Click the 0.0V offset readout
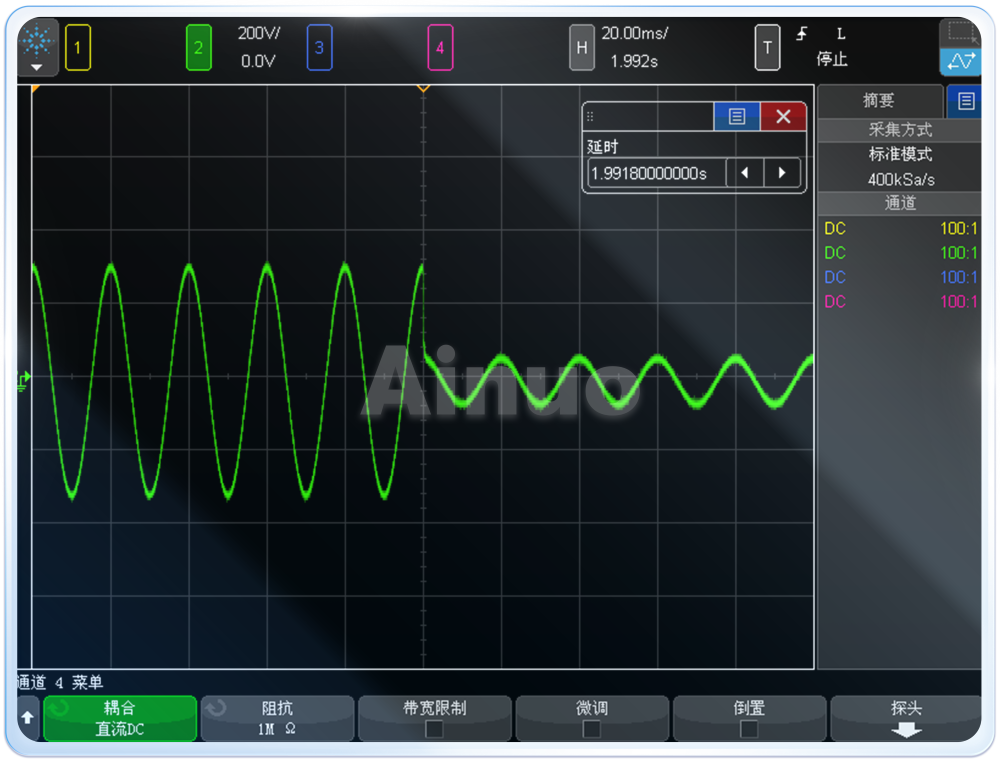 click(258, 61)
